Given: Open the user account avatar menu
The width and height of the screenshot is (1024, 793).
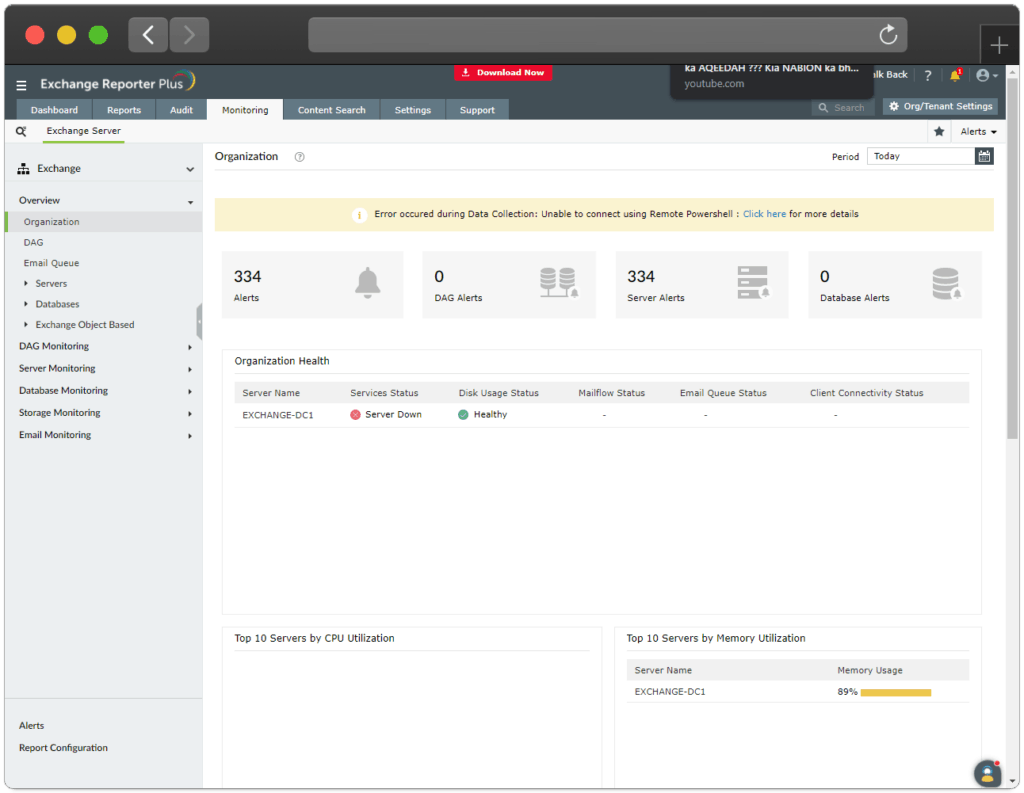Looking at the screenshot, I should tap(986, 76).
